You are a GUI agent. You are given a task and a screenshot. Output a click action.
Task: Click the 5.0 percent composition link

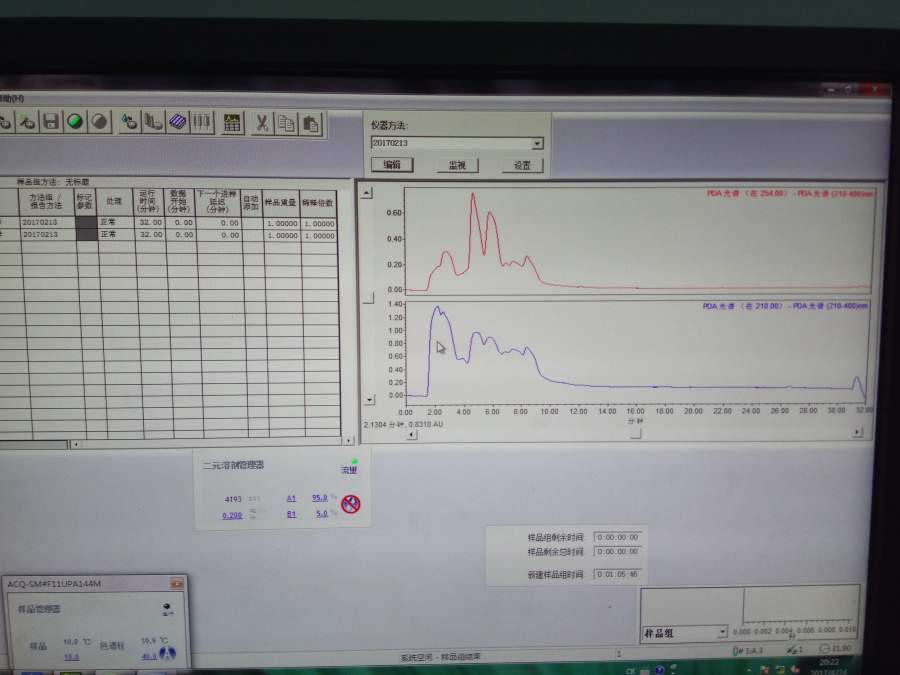322,514
